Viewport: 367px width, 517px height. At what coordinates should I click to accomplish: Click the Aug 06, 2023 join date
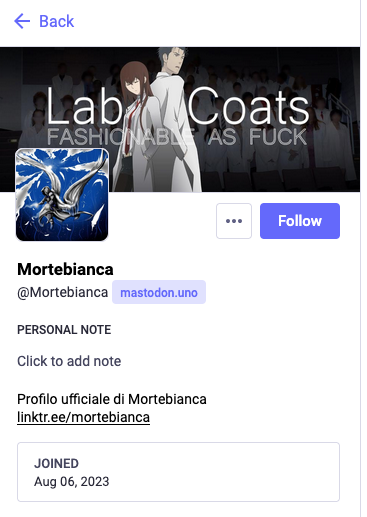(x=72, y=482)
